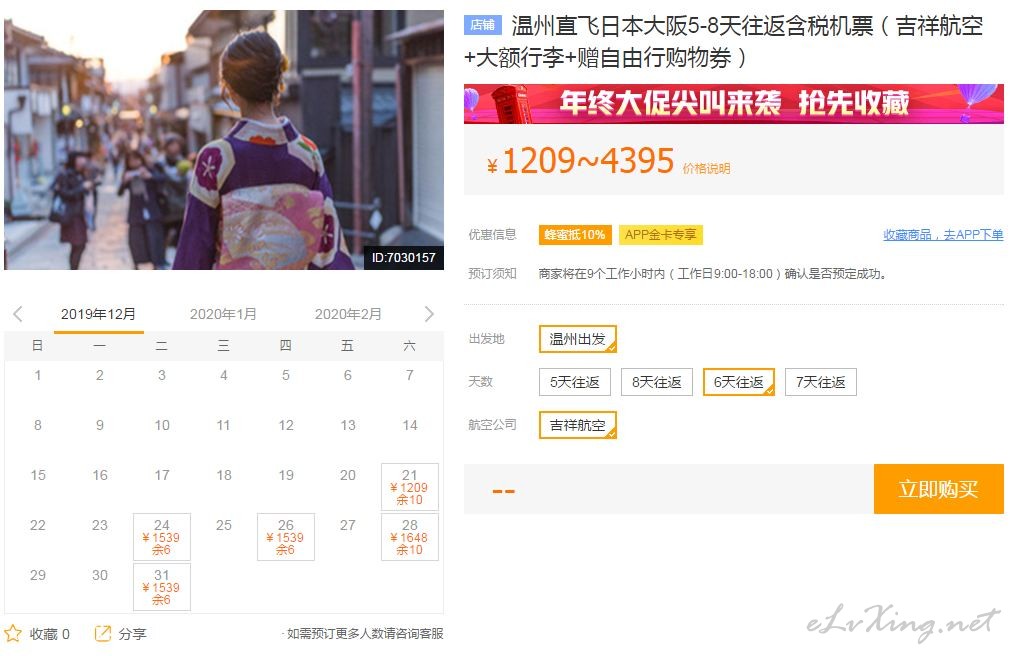Click the star favorite icon
The height and width of the screenshot is (656, 1011).
click(x=13, y=633)
